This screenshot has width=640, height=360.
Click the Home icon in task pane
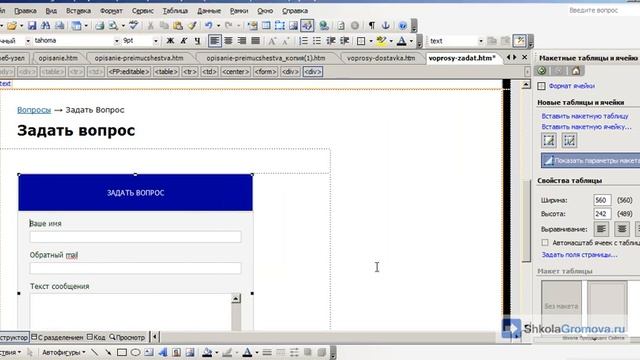(576, 71)
